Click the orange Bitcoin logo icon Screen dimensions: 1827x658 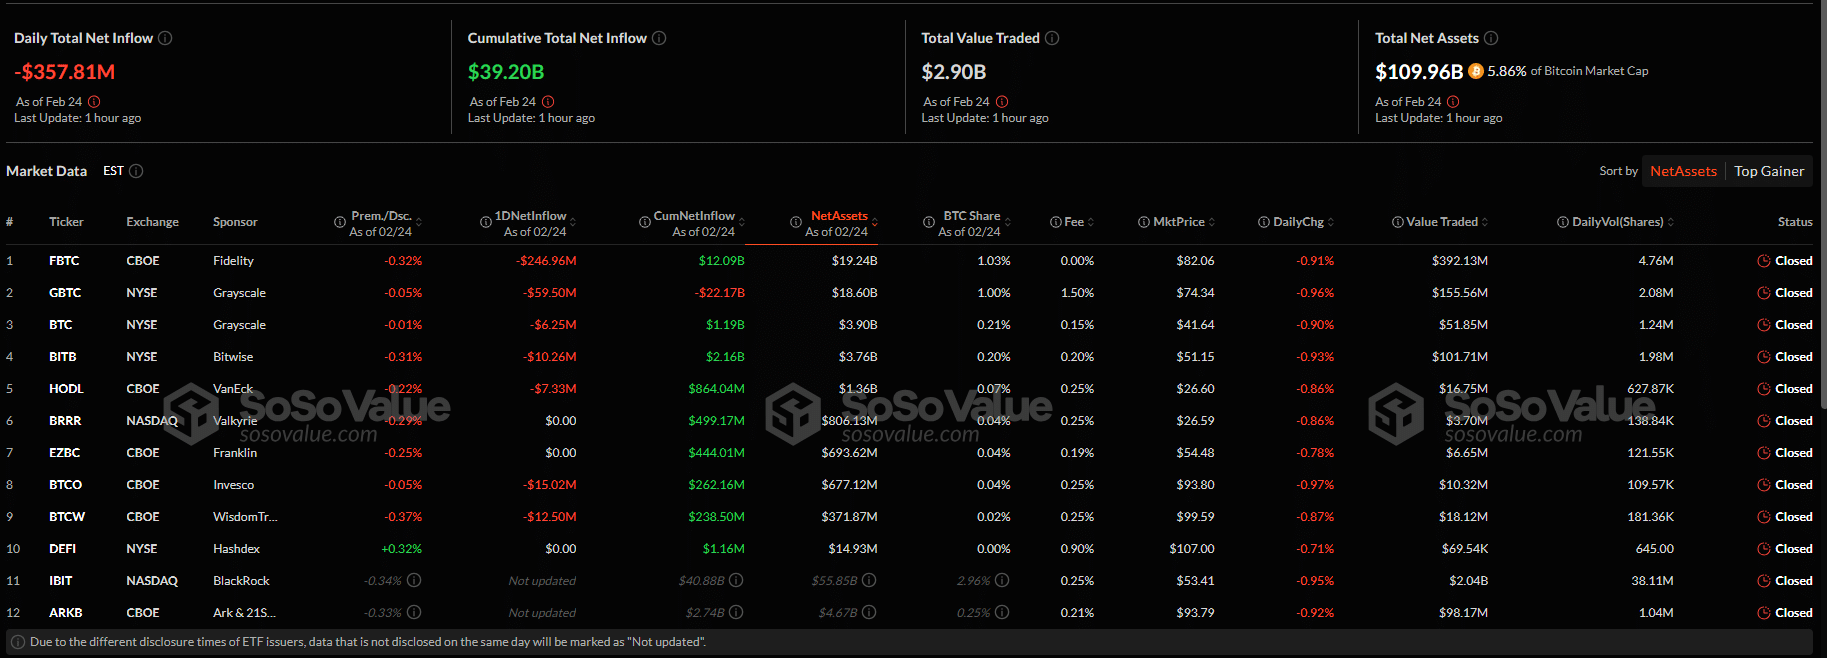coord(1476,71)
